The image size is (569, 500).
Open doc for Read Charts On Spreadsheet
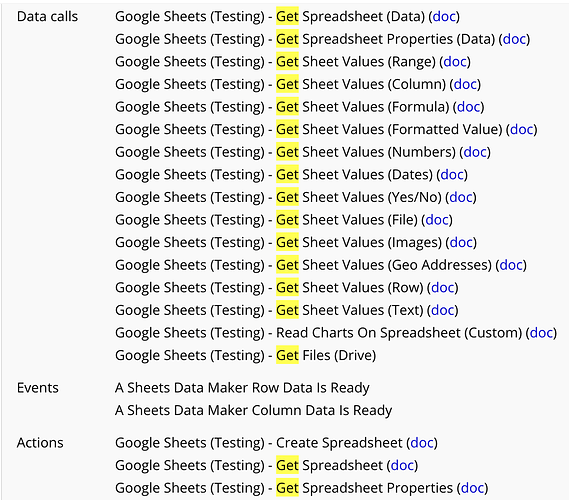click(x=541, y=332)
